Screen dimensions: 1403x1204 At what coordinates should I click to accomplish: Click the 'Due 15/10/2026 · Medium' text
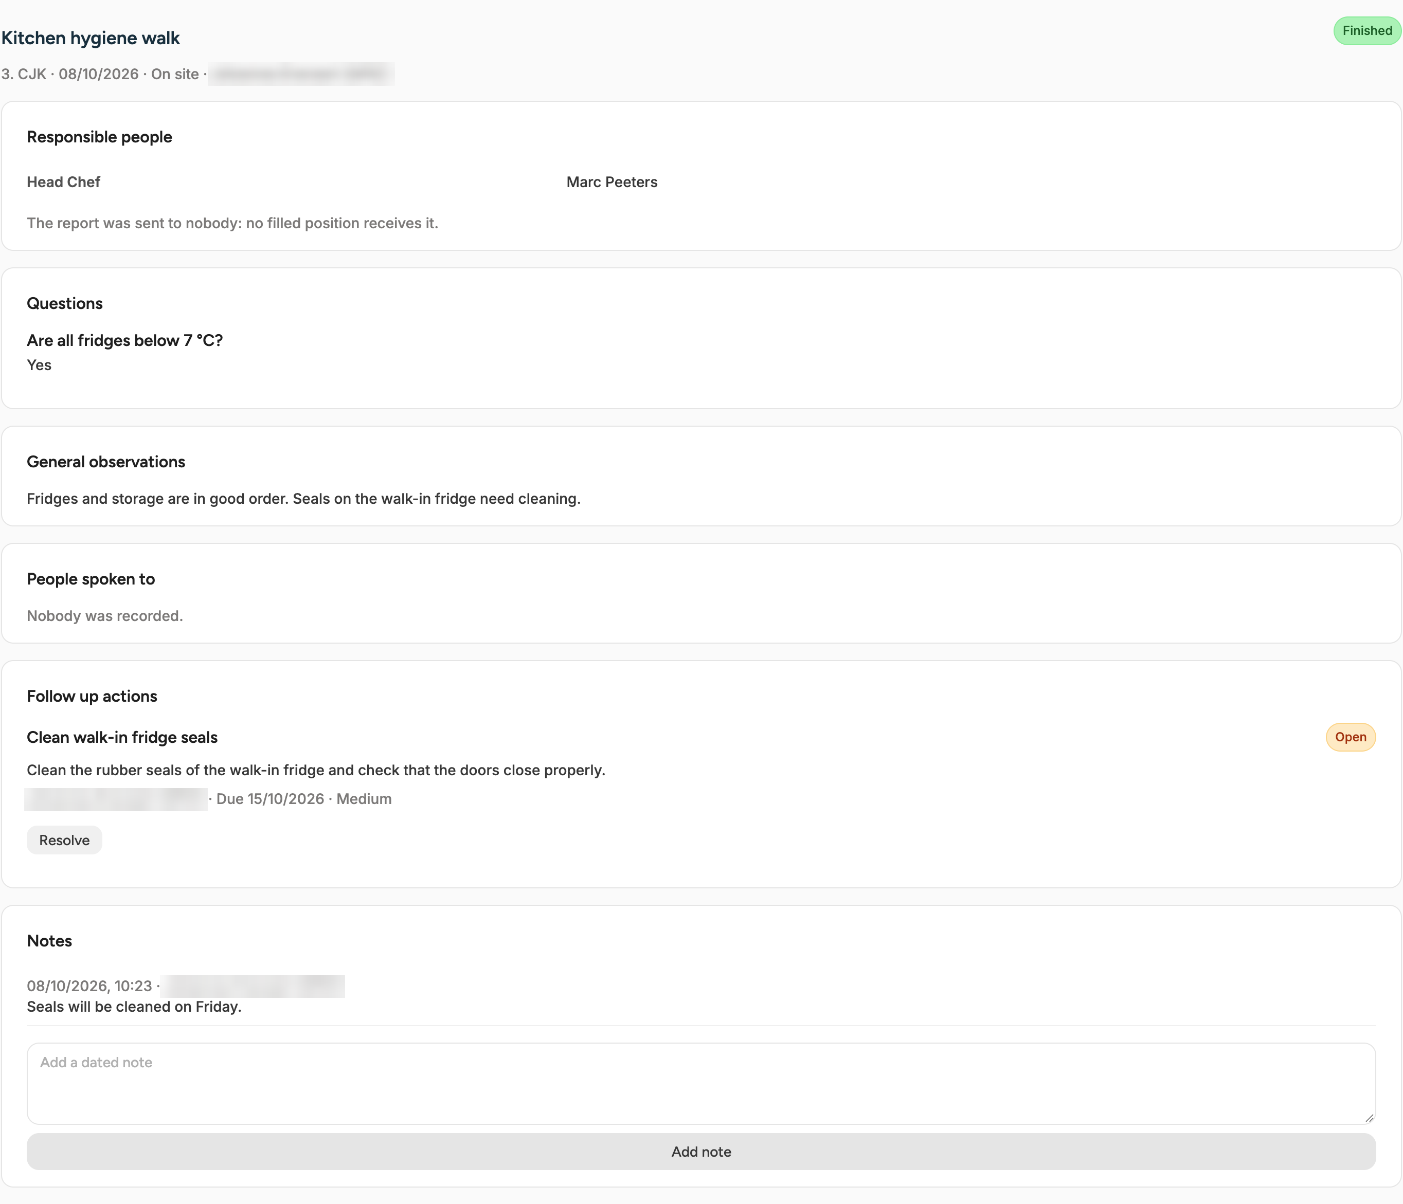pos(304,799)
